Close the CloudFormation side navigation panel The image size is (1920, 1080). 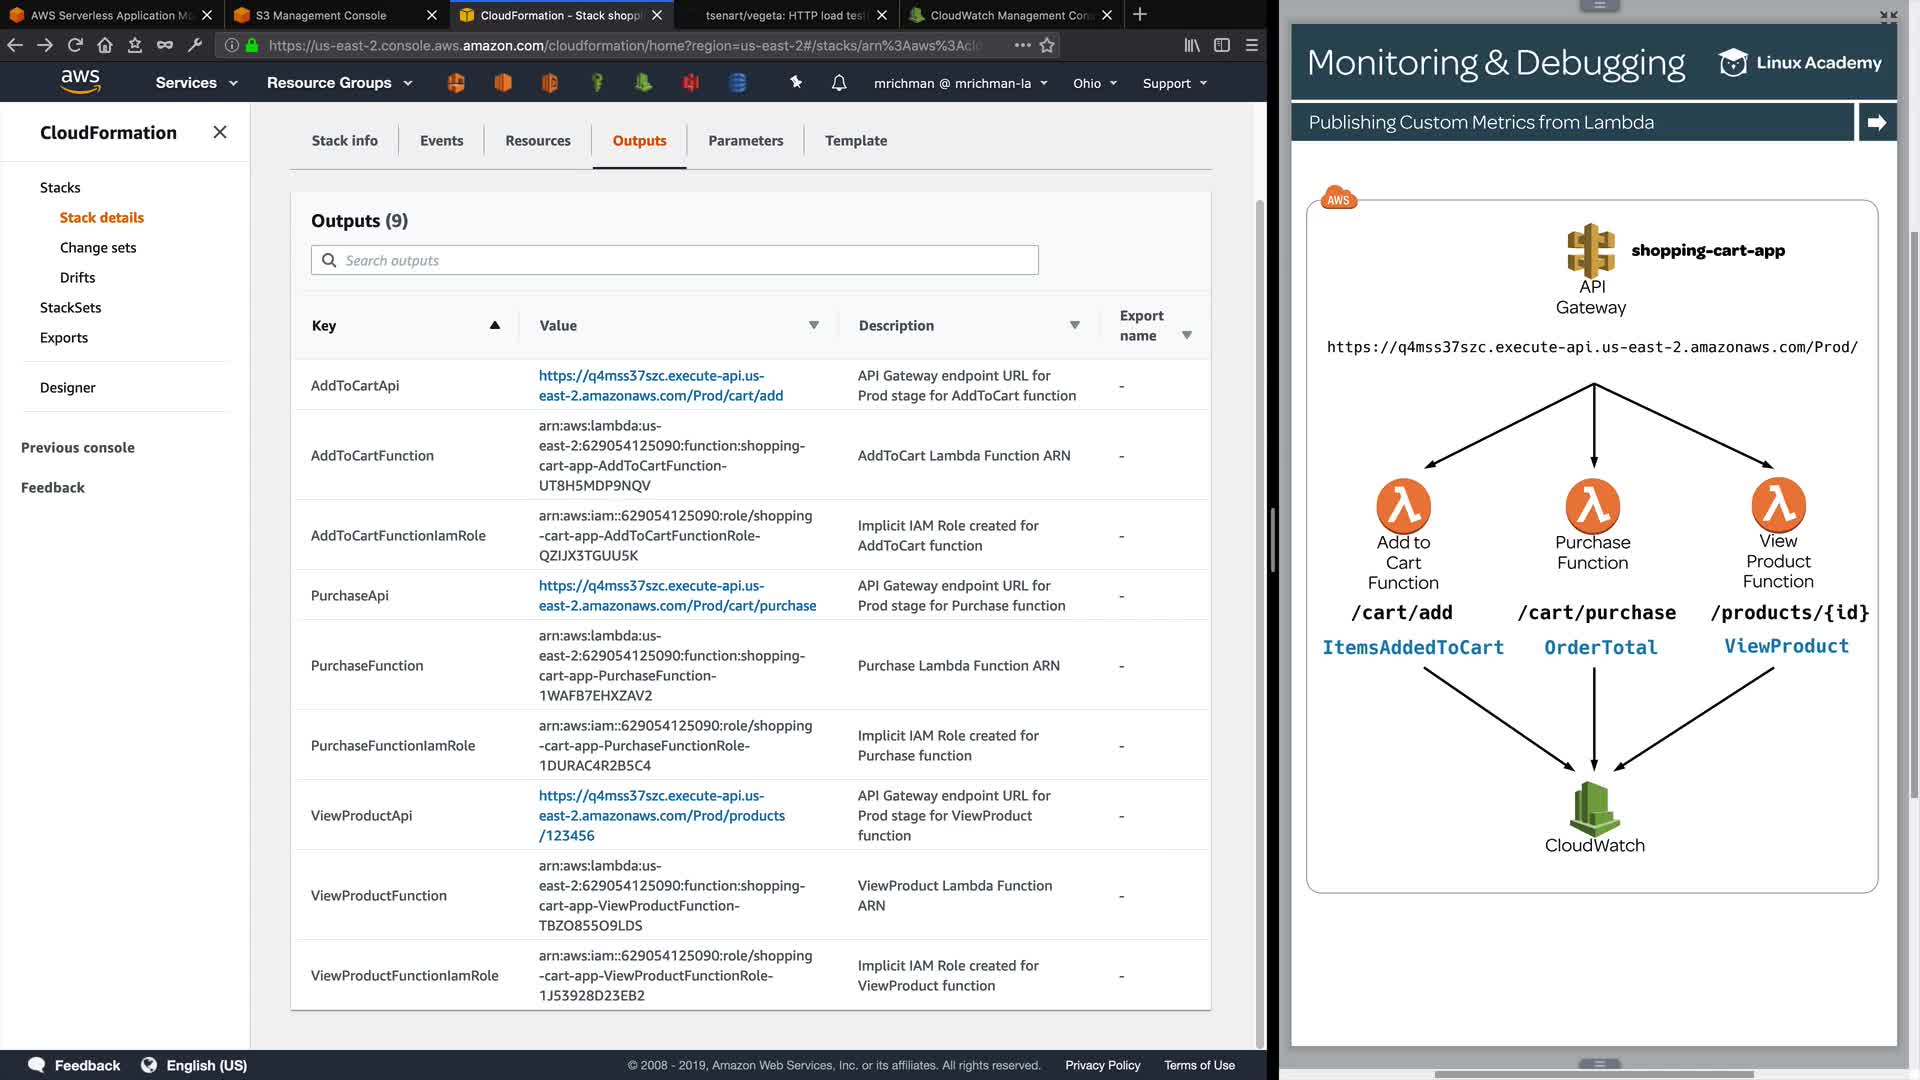220,132
